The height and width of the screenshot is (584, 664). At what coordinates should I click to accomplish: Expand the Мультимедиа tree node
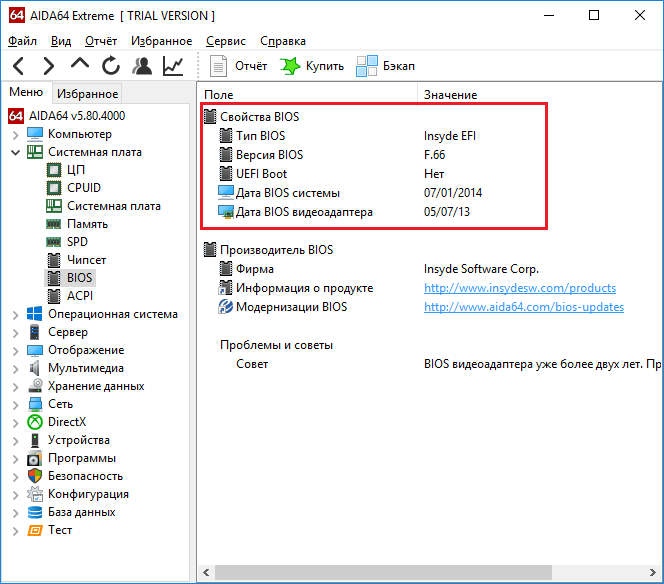click(16, 369)
